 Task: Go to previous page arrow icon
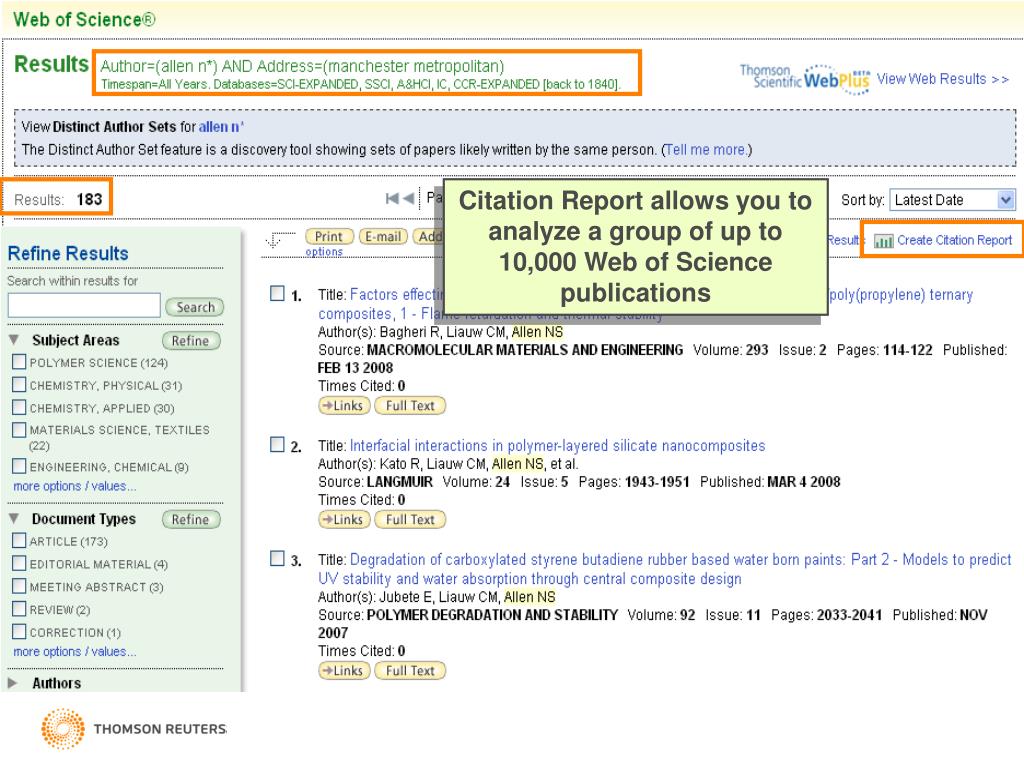(x=409, y=199)
